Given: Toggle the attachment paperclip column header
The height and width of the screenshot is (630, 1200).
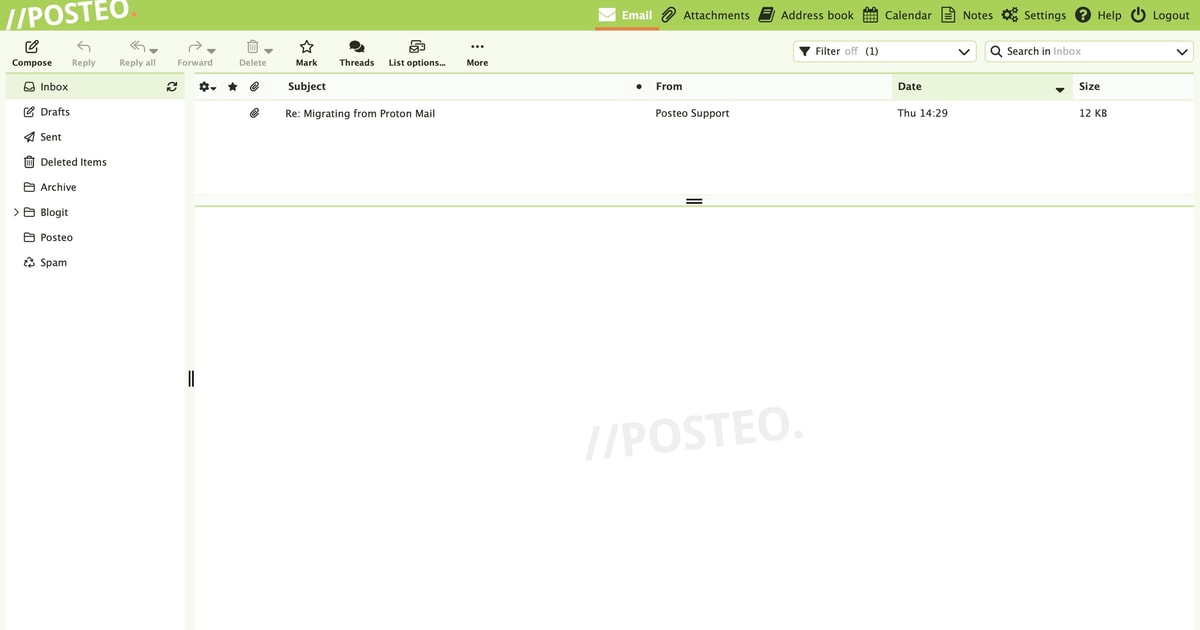Looking at the screenshot, I should [255, 87].
